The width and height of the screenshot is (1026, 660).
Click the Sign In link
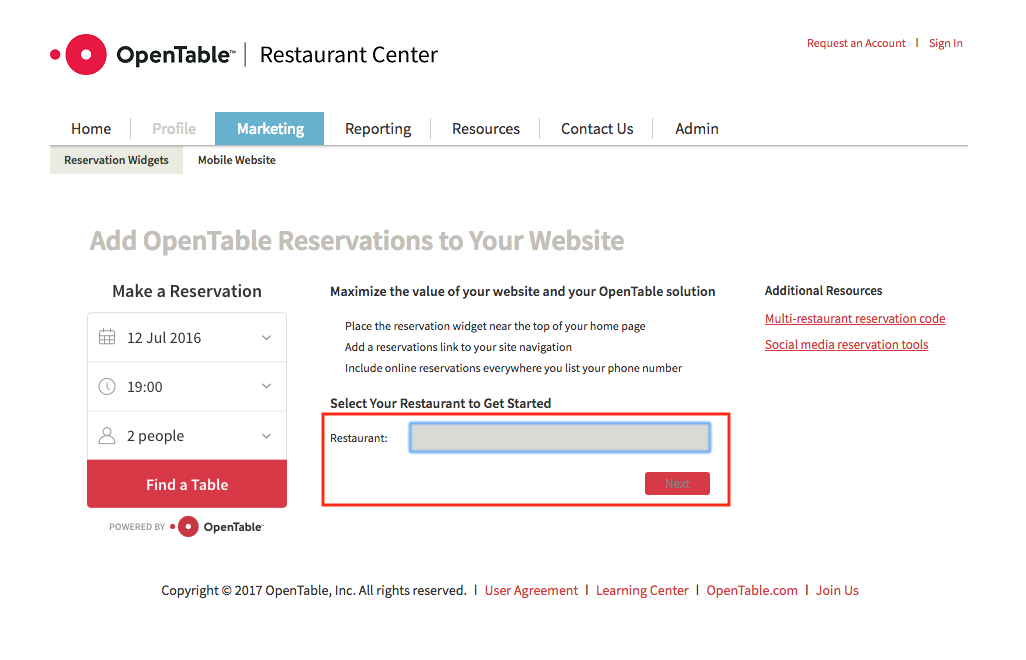(x=945, y=43)
